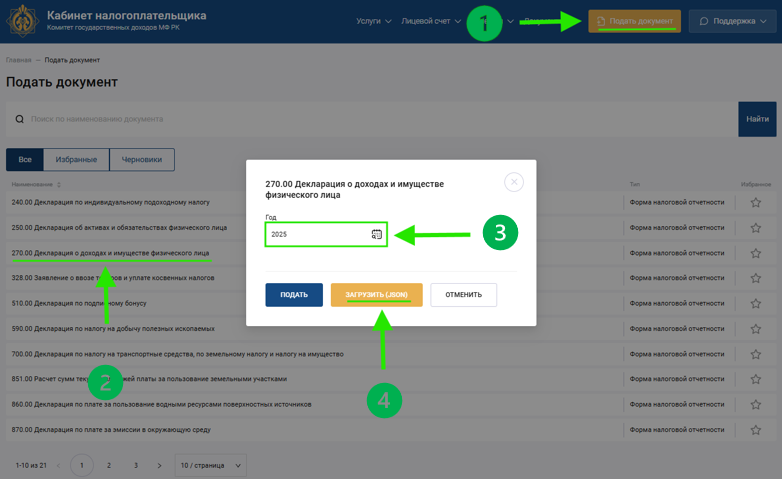The image size is (782, 479).
Task: Switch to the Черновики tab
Action: [142, 160]
